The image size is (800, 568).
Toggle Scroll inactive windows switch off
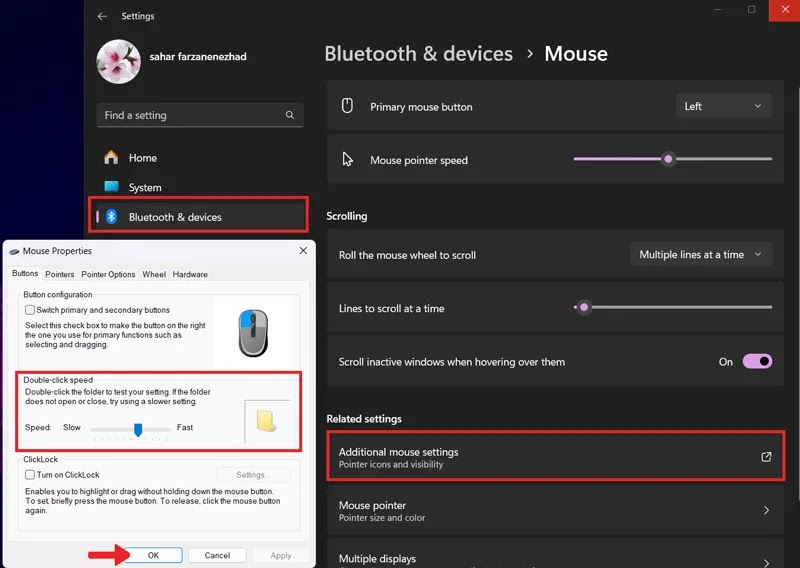(757, 361)
